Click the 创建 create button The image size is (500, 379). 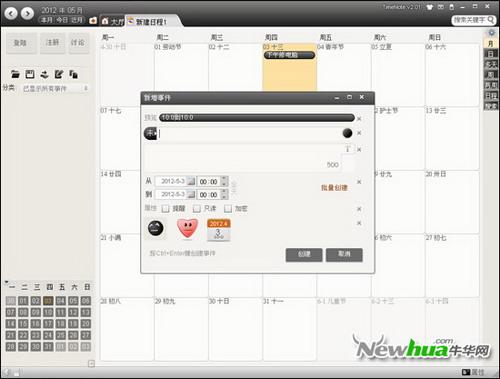click(x=304, y=254)
